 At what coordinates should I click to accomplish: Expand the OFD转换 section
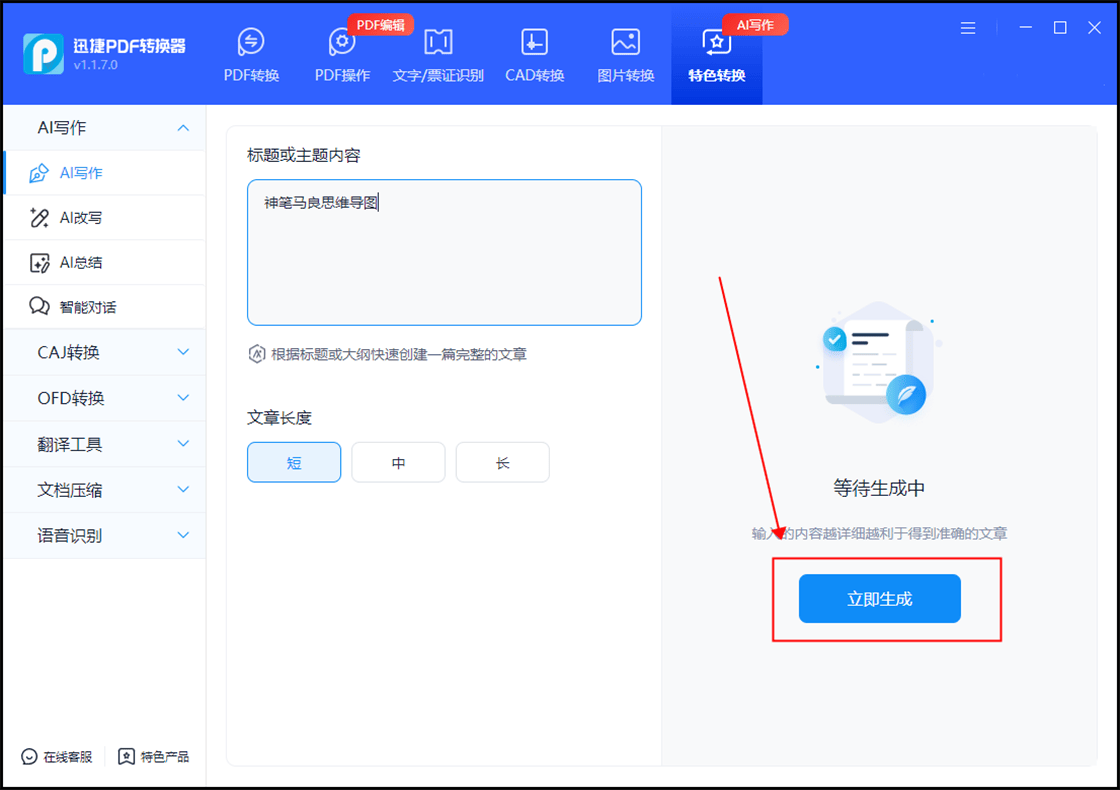click(x=183, y=398)
